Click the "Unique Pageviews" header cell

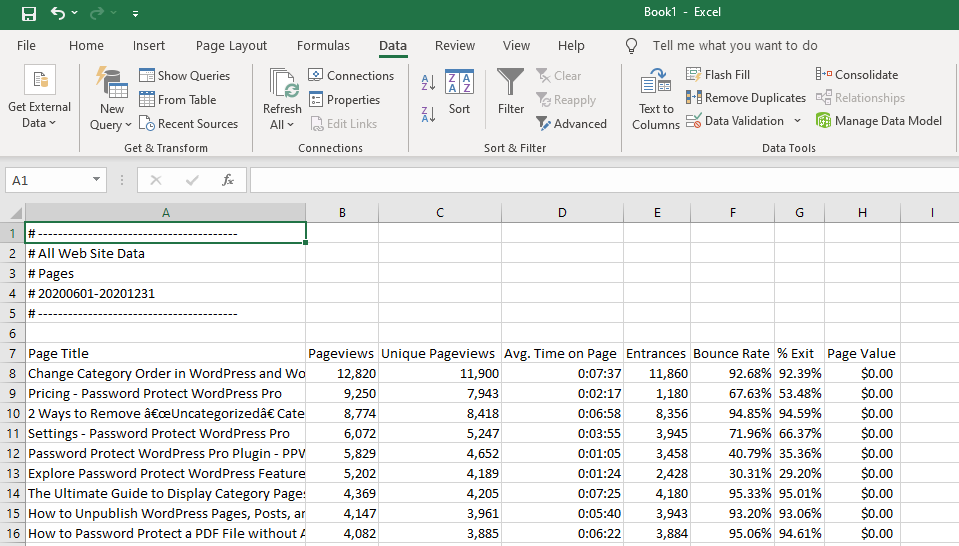(440, 353)
